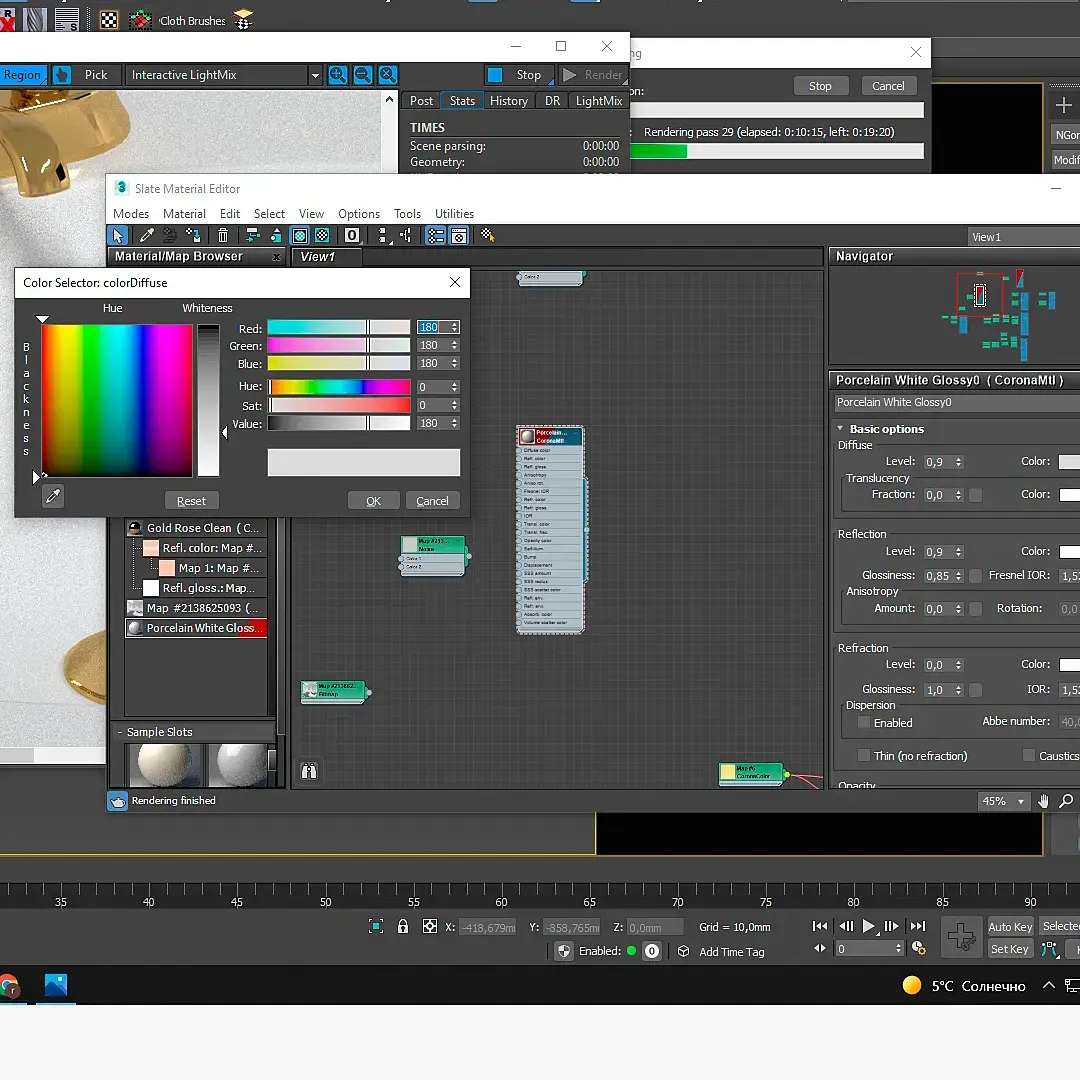The image size is (1080, 1080).
Task: Click selection lock toggle padlock icon
Action: pyautogui.click(x=403, y=926)
